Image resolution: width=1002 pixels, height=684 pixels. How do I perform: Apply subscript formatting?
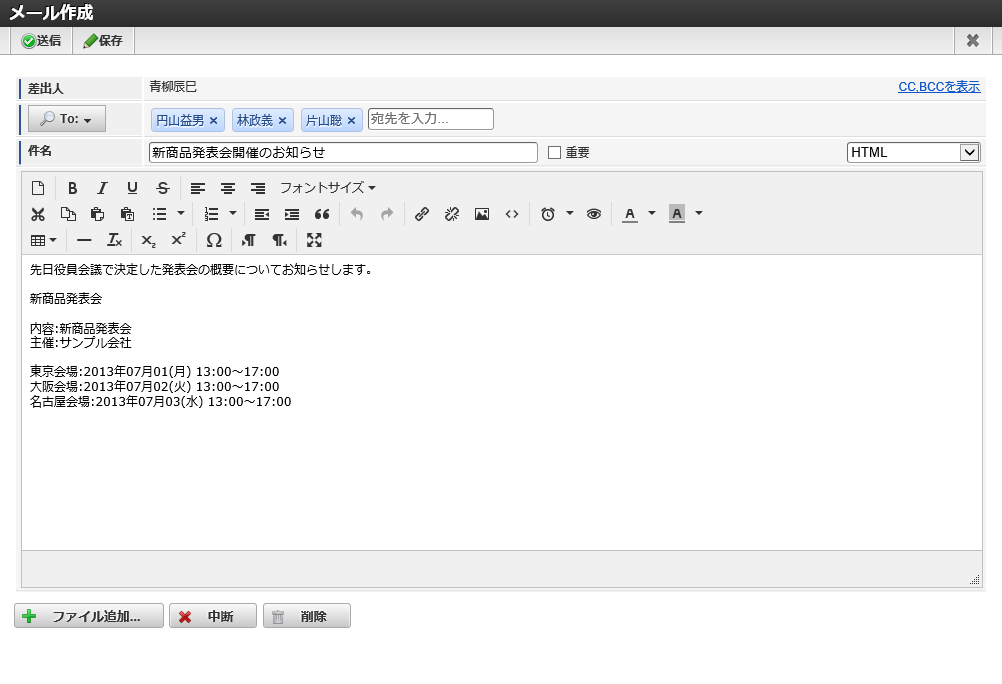pos(148,240)
